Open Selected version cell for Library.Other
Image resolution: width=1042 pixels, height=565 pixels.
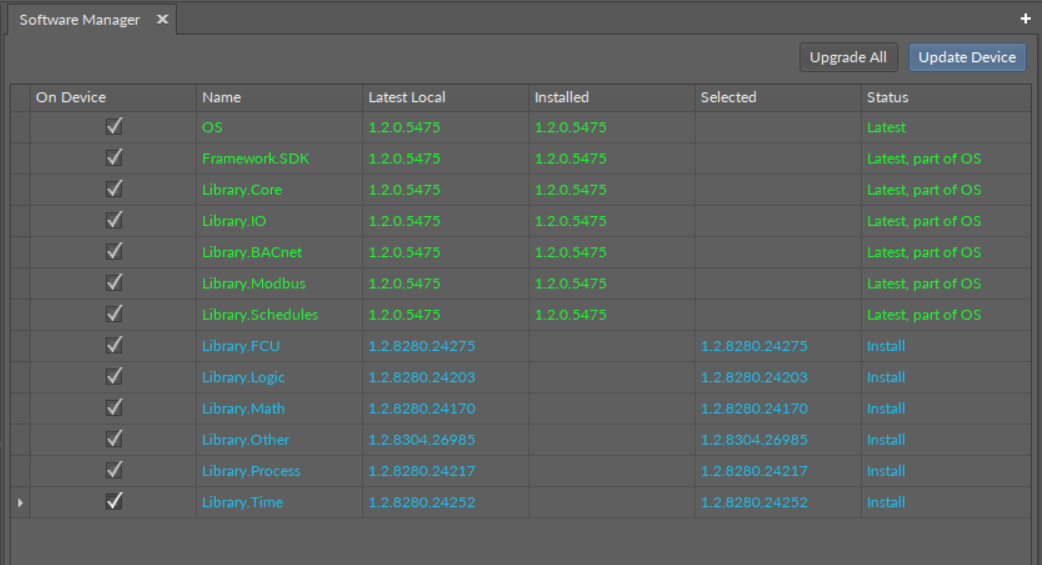click(x=753, y=440)
